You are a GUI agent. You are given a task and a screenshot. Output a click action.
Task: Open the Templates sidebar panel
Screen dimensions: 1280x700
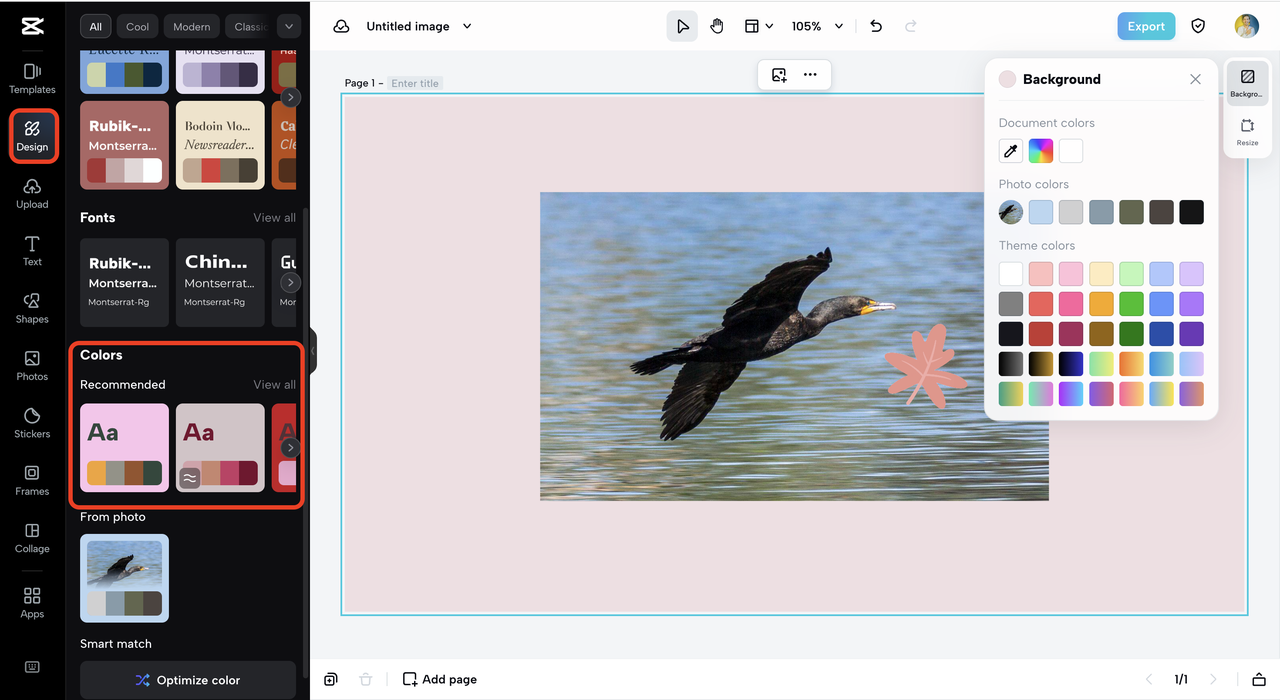(32, 79)
